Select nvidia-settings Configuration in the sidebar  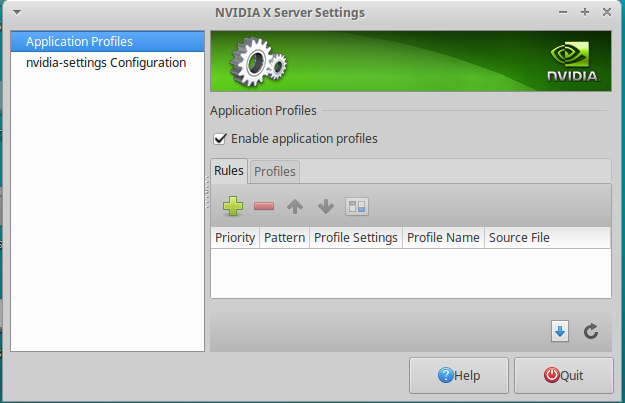coord(108,63)
